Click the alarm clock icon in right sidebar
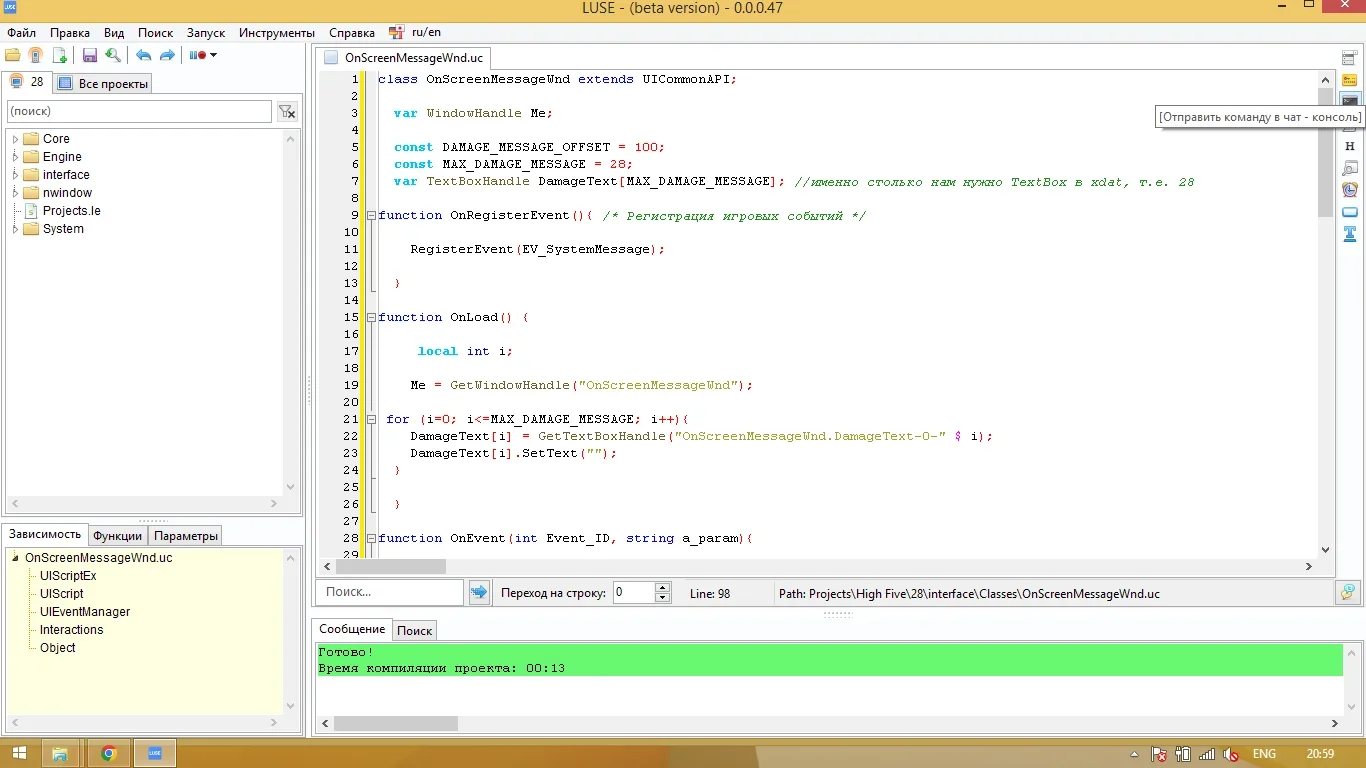The image size is (1366, 768). (x=1350, y=189)
